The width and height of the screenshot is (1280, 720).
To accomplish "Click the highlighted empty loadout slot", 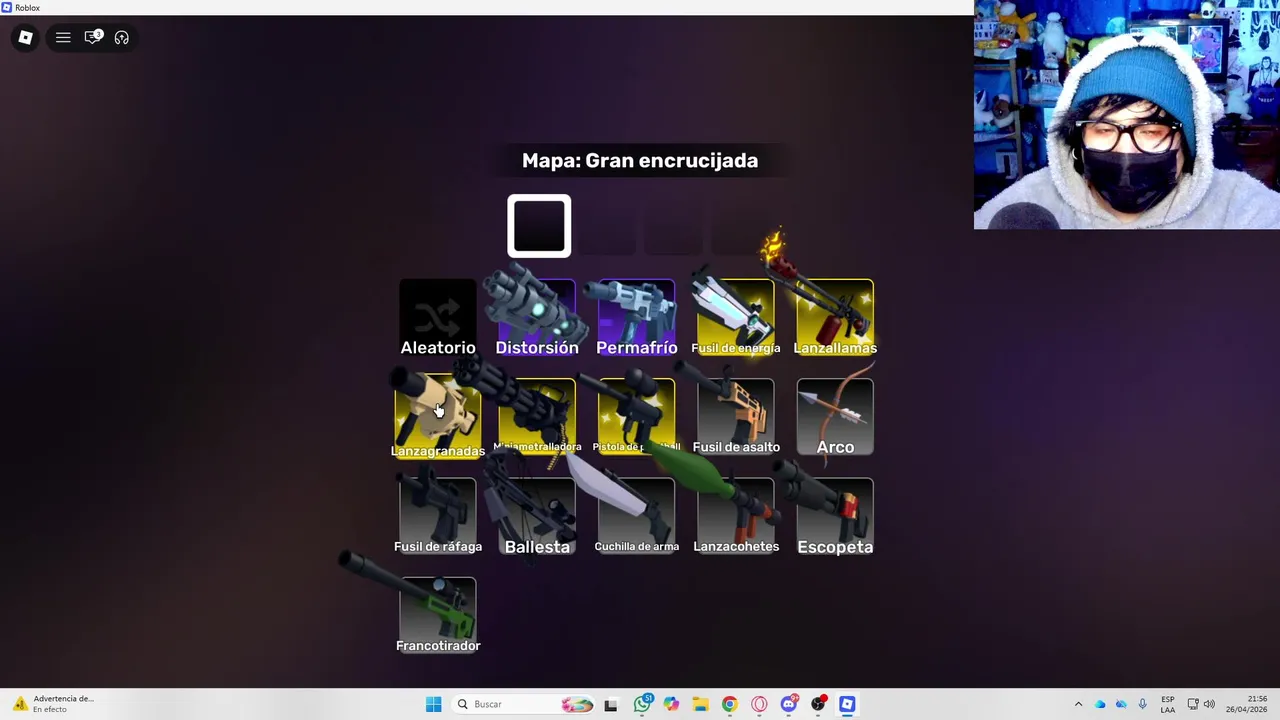I will (x=539, y=226).
